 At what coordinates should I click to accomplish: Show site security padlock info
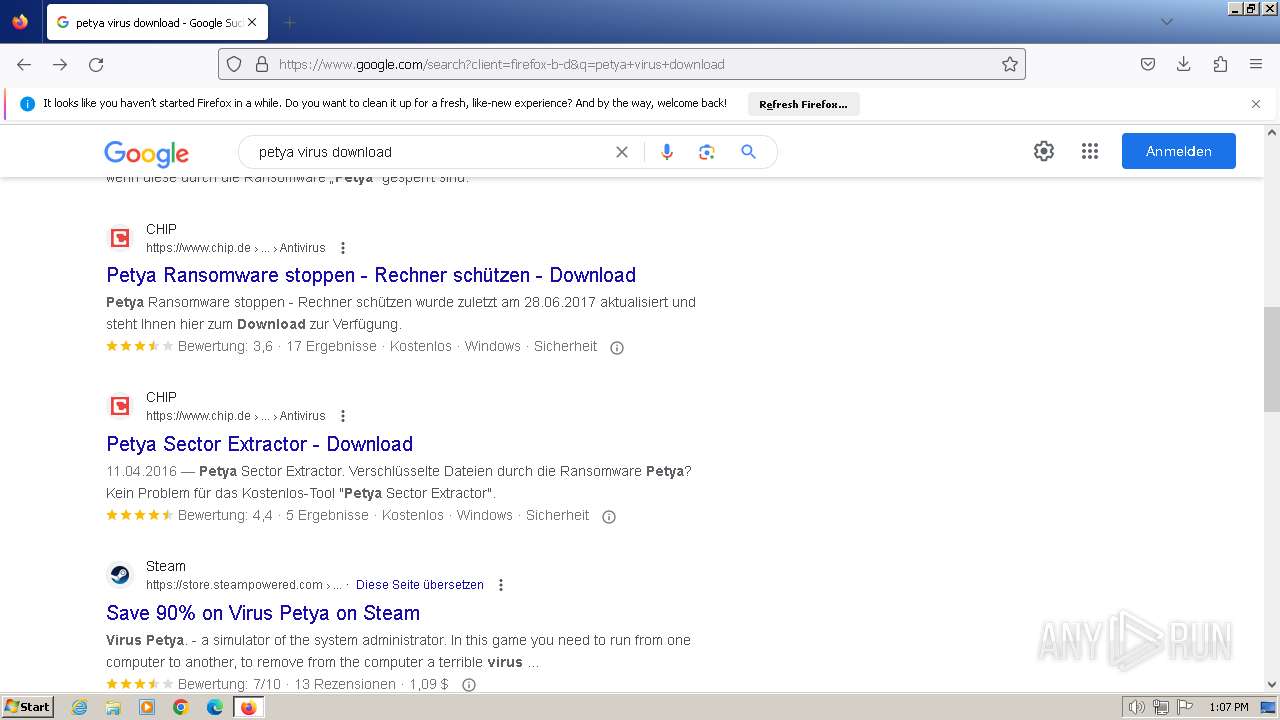(262, 64)
